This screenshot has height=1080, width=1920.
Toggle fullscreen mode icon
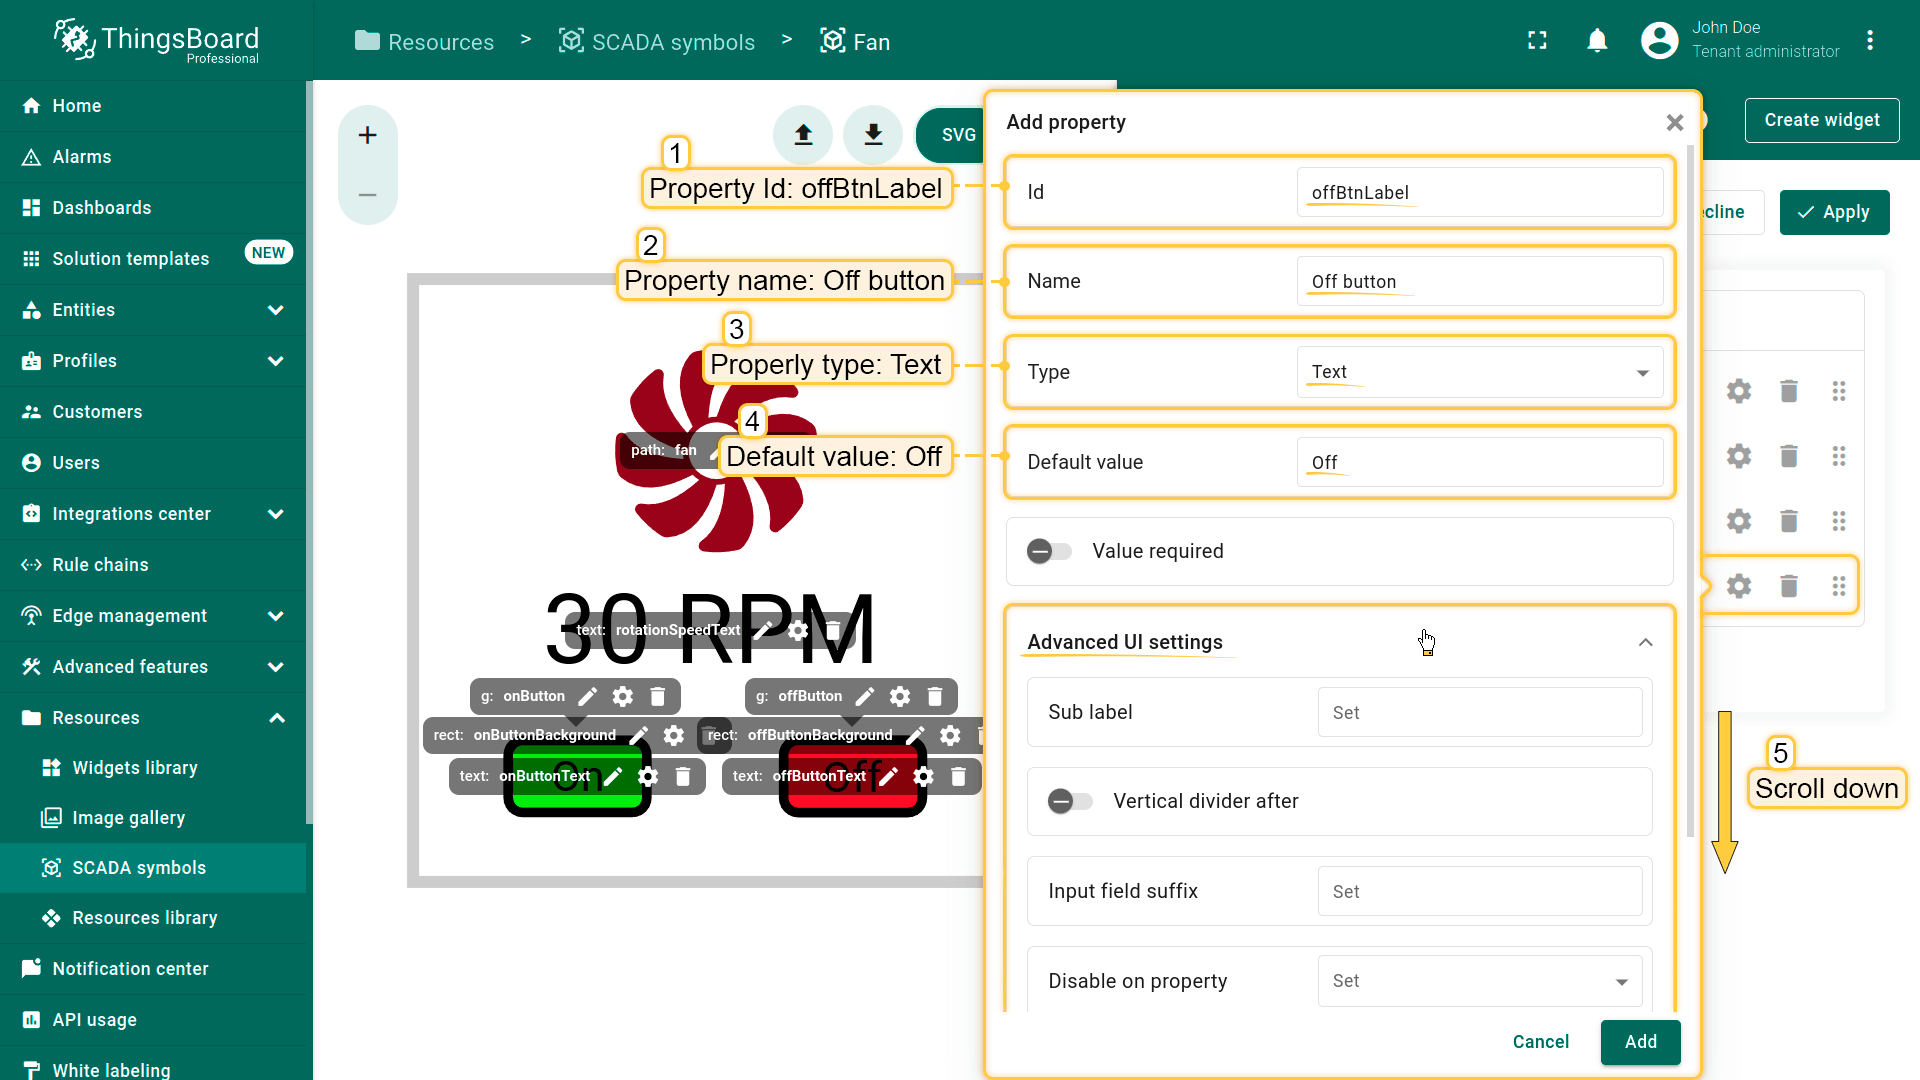(x=1537, y=41)
